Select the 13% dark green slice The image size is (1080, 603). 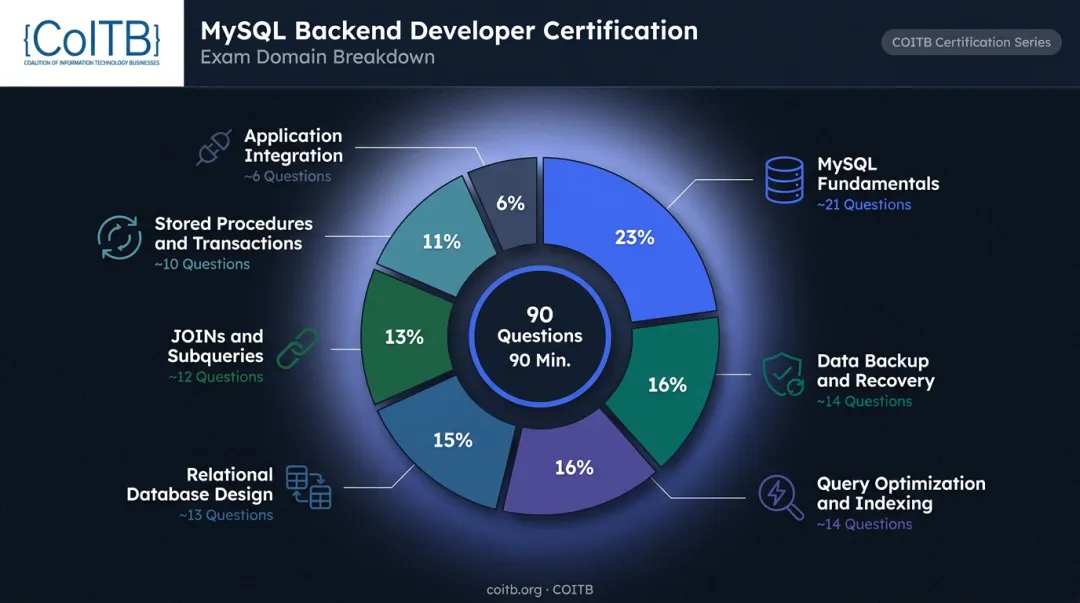click(x=403, y=337)
